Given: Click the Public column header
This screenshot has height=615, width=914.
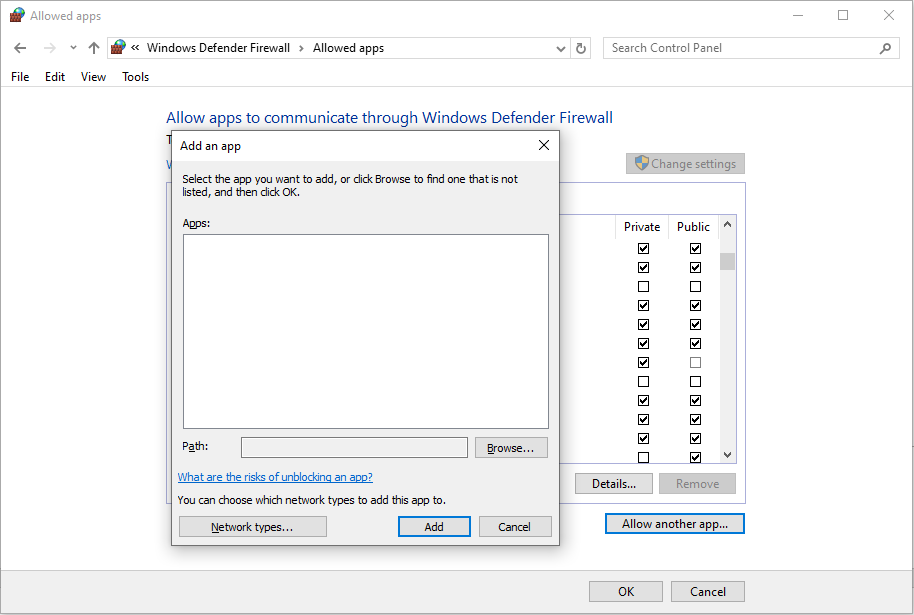Looking at the screenshot, I should tap(693, 227).
